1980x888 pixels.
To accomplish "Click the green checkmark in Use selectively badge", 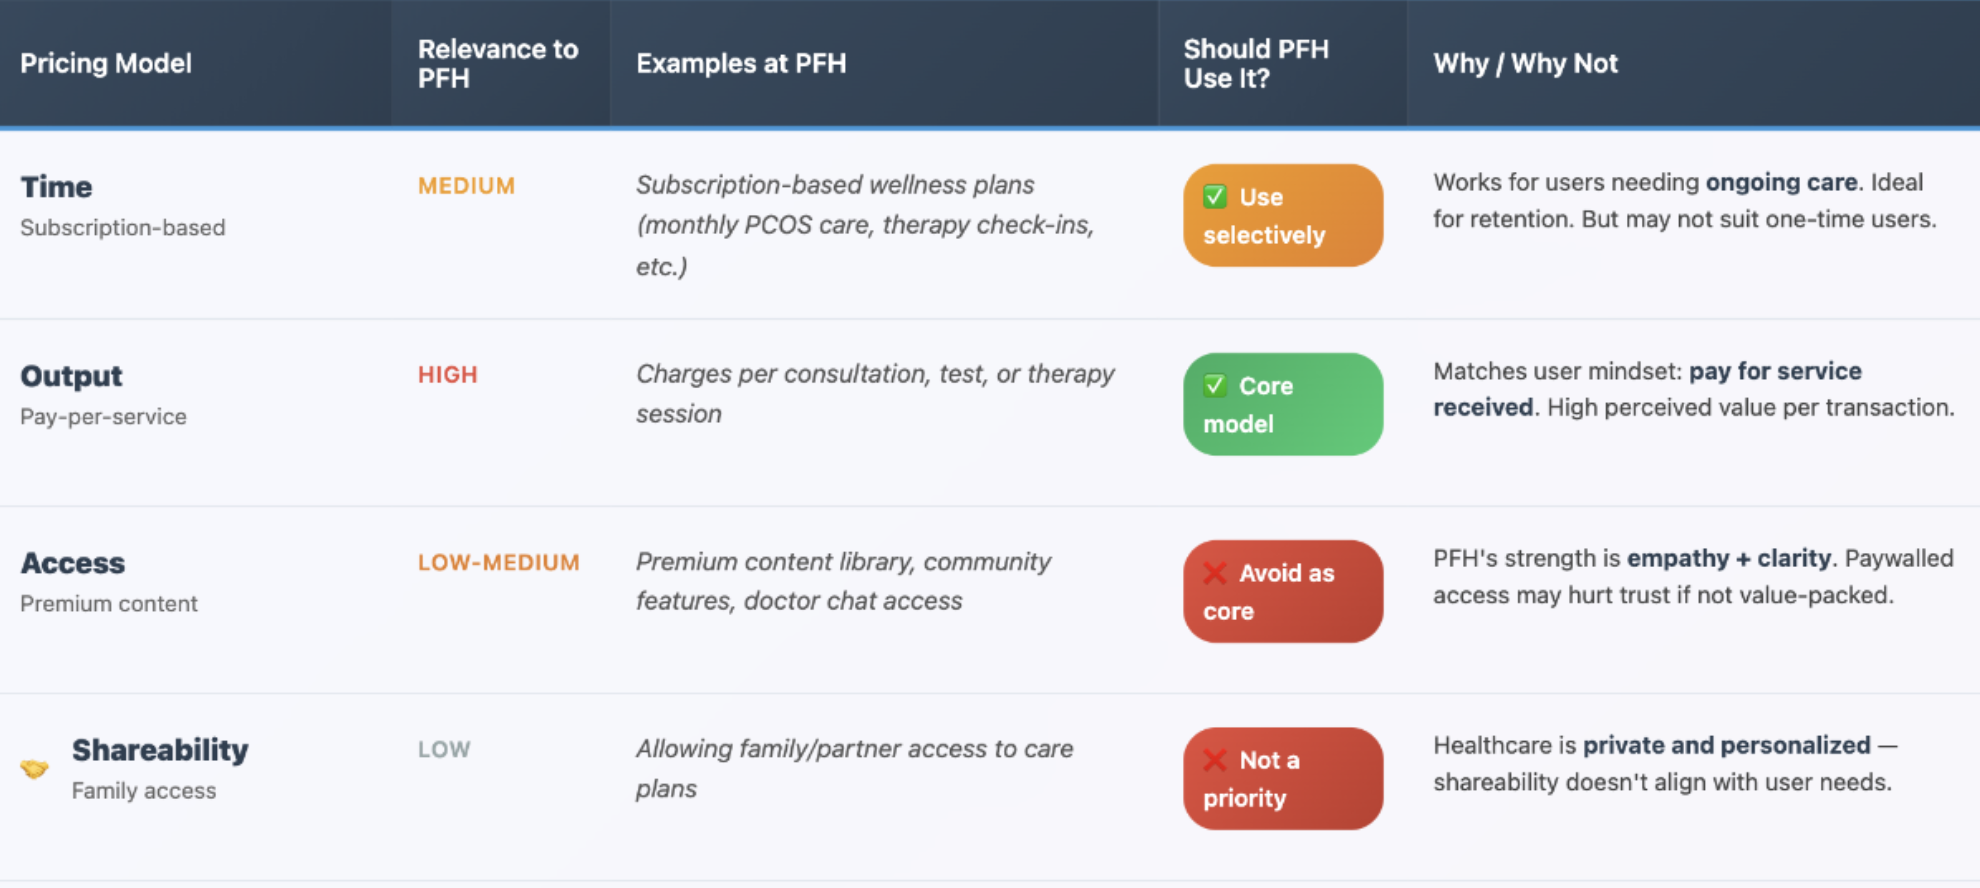I will (x=1215, y=197).
